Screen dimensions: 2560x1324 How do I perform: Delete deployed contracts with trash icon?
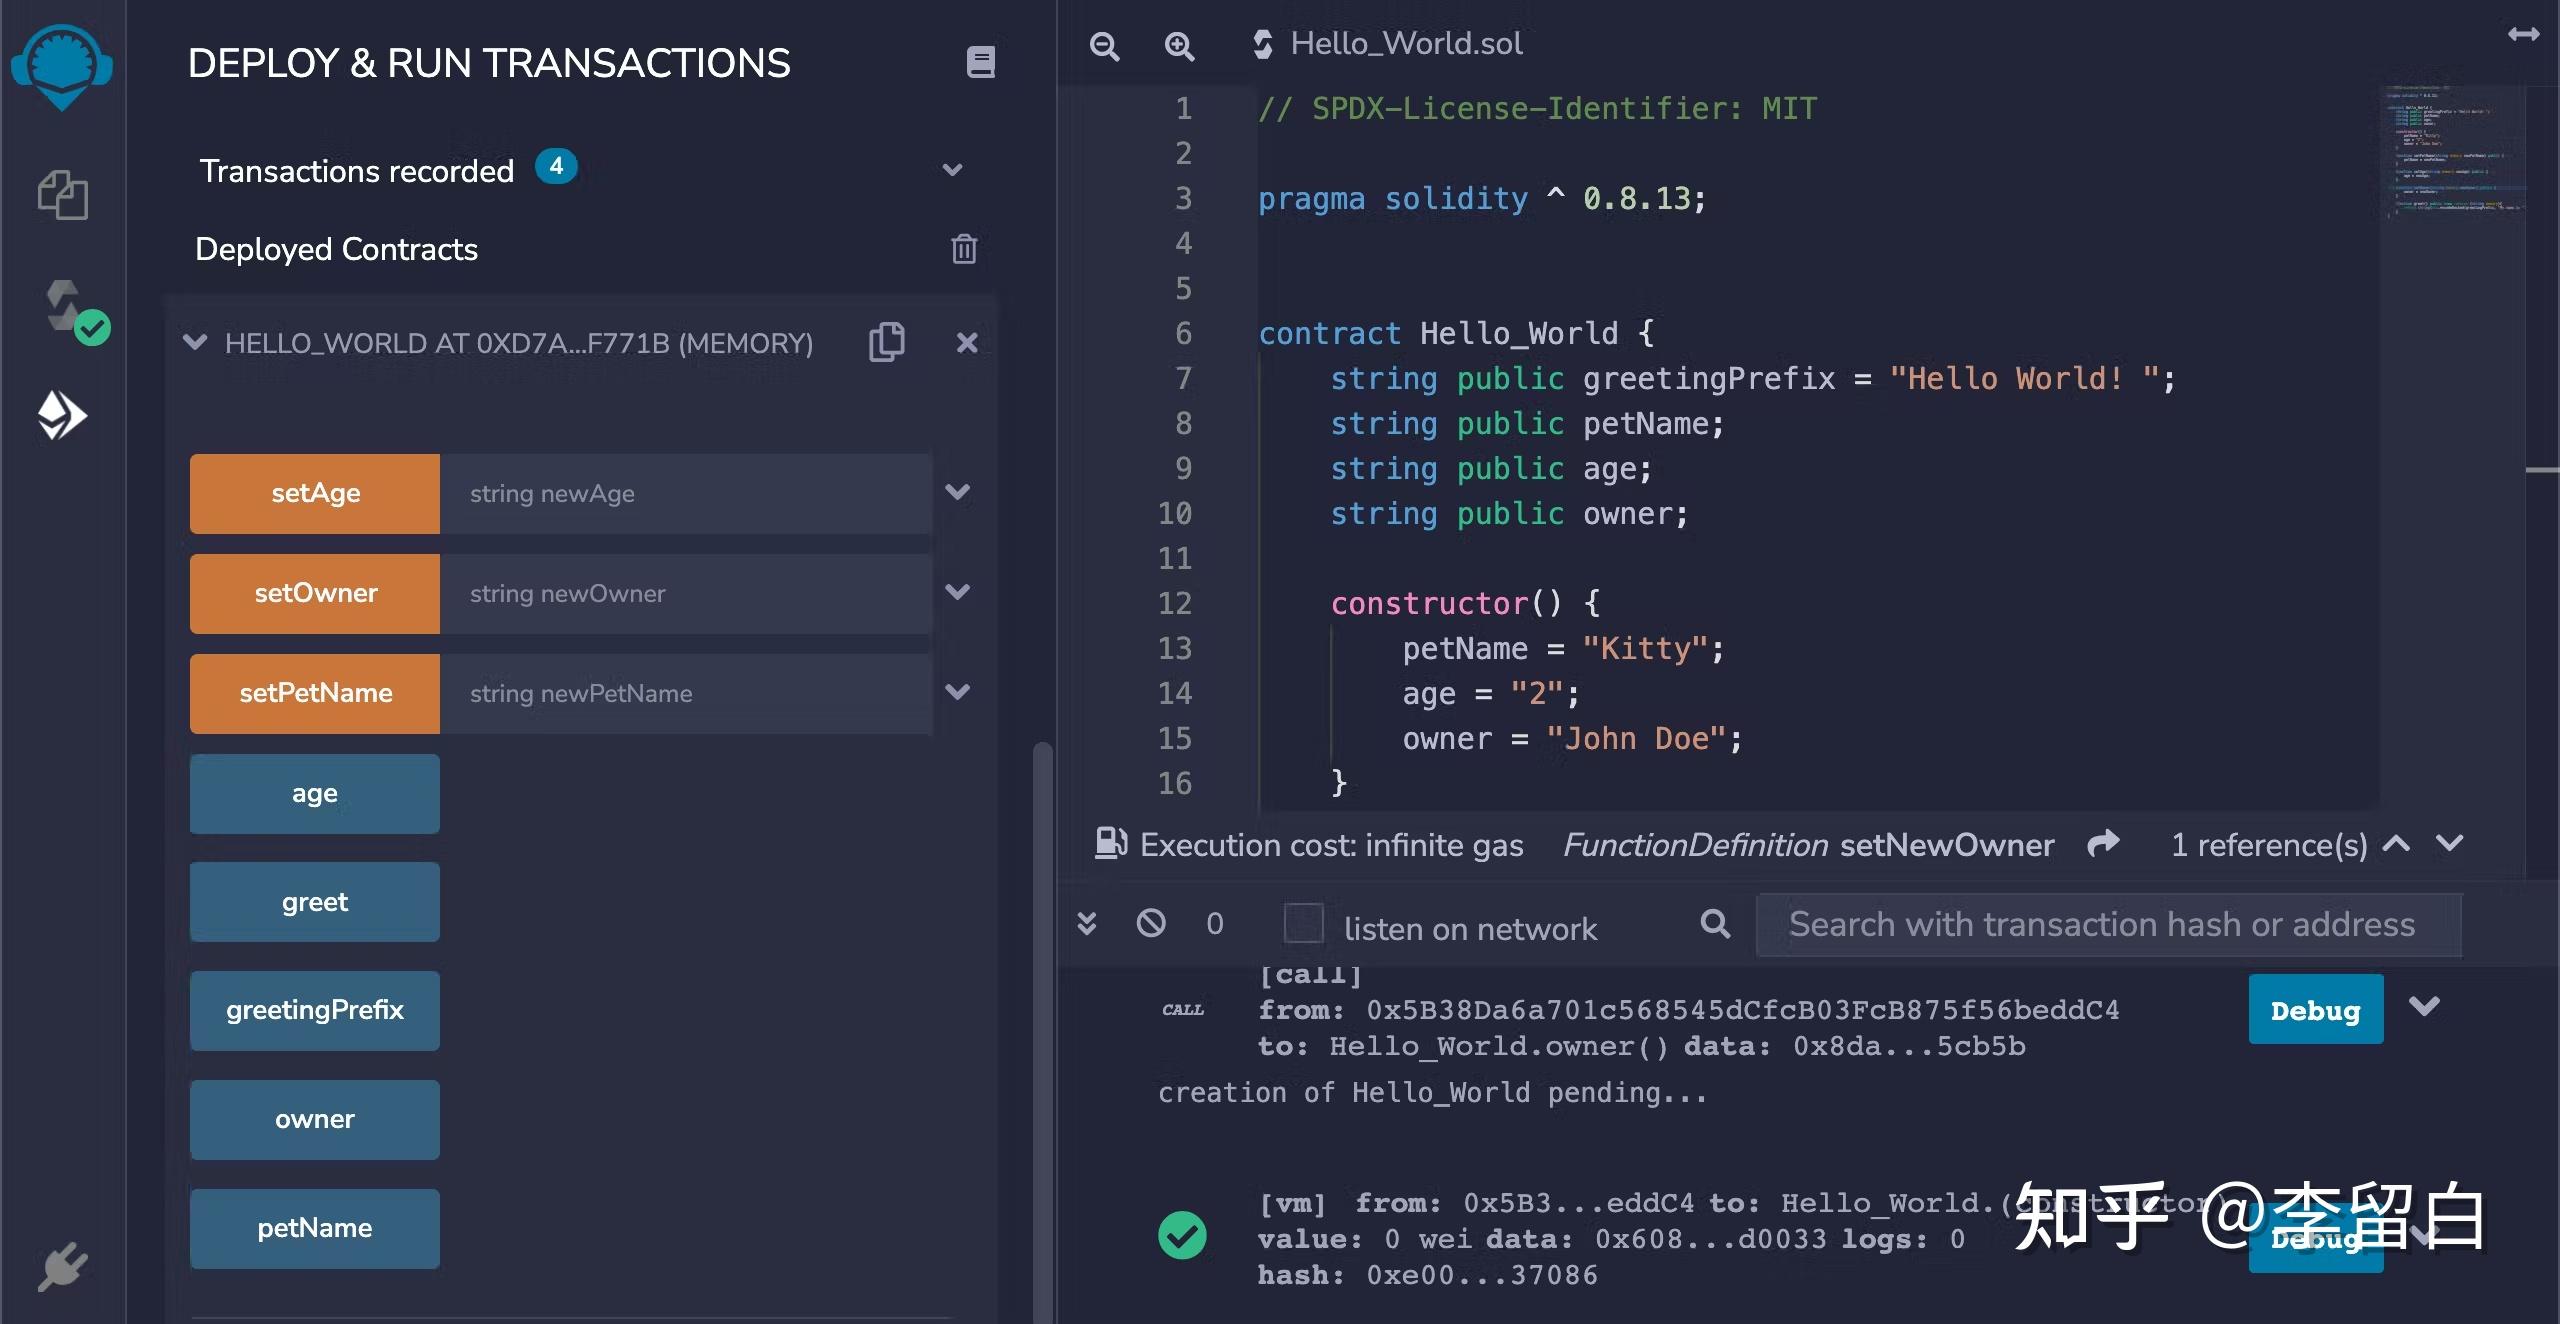click(x=963, y=249)
